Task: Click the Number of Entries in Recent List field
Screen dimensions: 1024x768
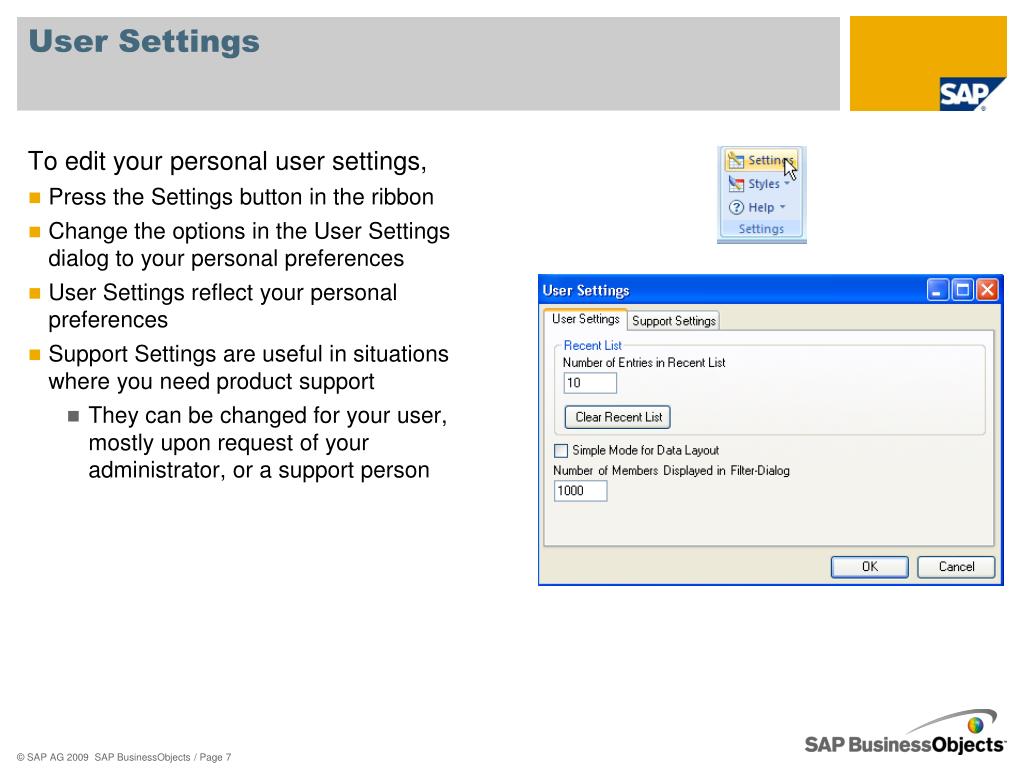Action: [590, 383]
